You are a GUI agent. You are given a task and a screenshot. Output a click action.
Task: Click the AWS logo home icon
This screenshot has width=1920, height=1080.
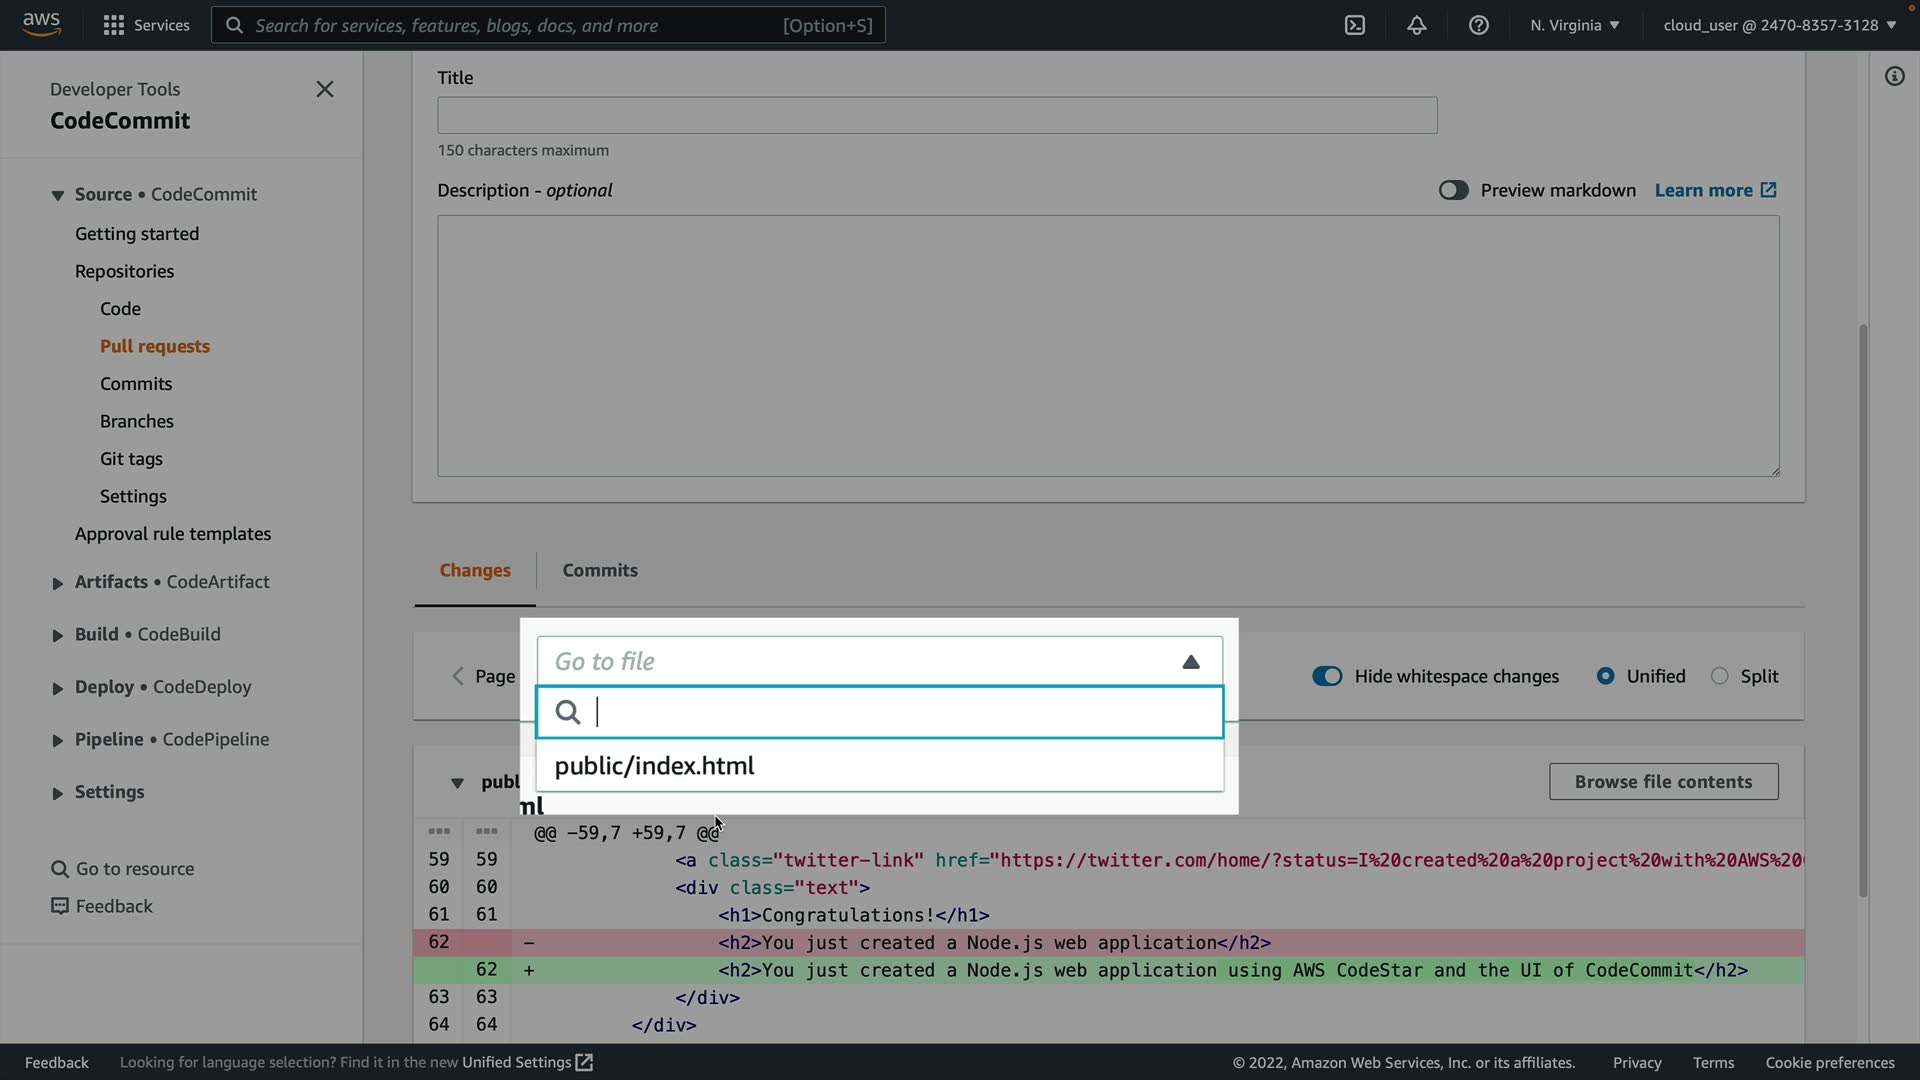point(41,24)
